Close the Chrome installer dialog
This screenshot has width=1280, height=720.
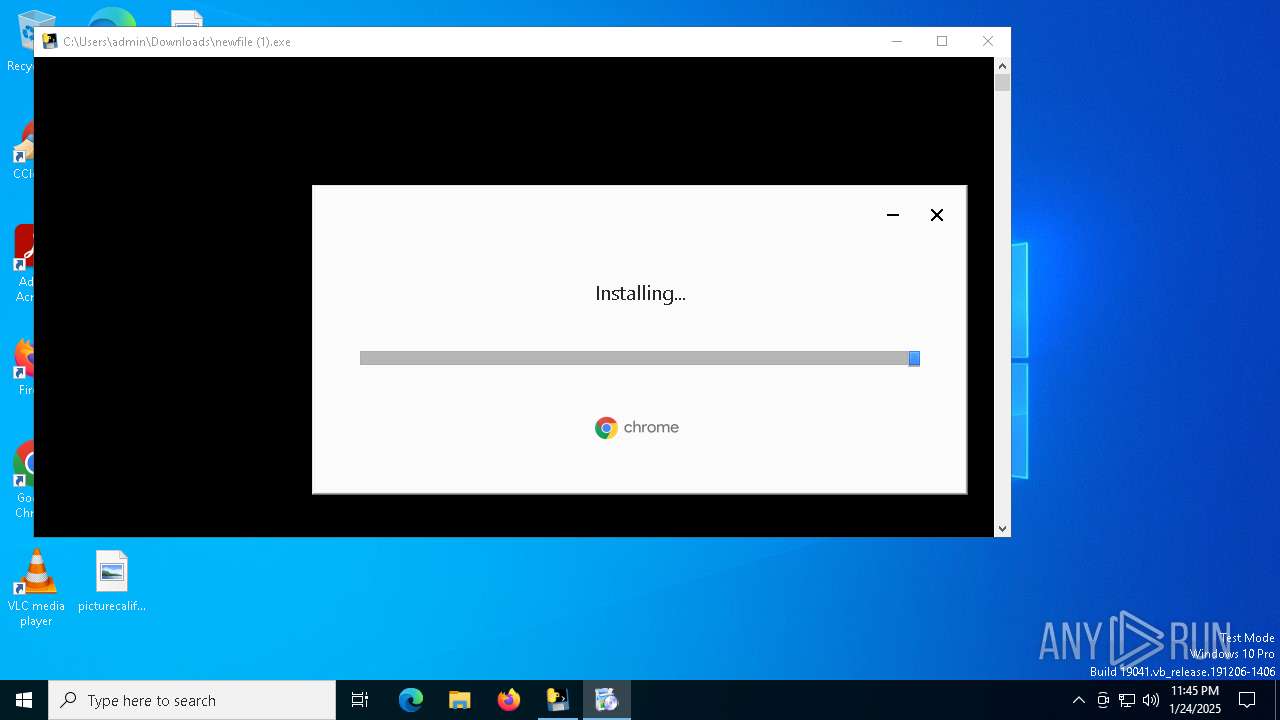[x=937, y=215]
